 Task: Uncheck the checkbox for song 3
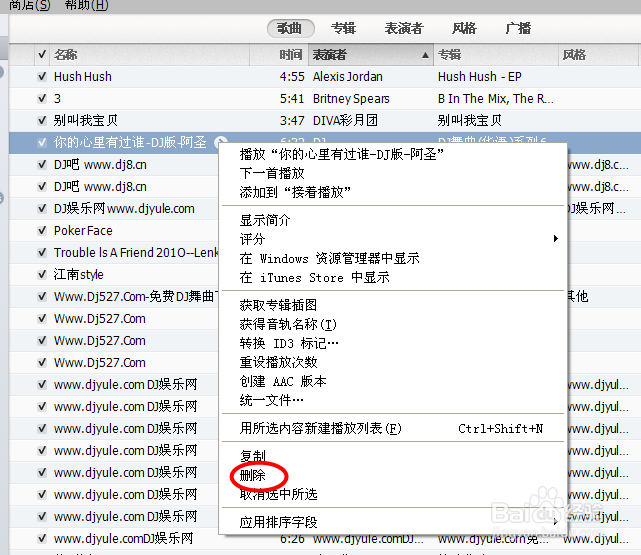[42, 98]
